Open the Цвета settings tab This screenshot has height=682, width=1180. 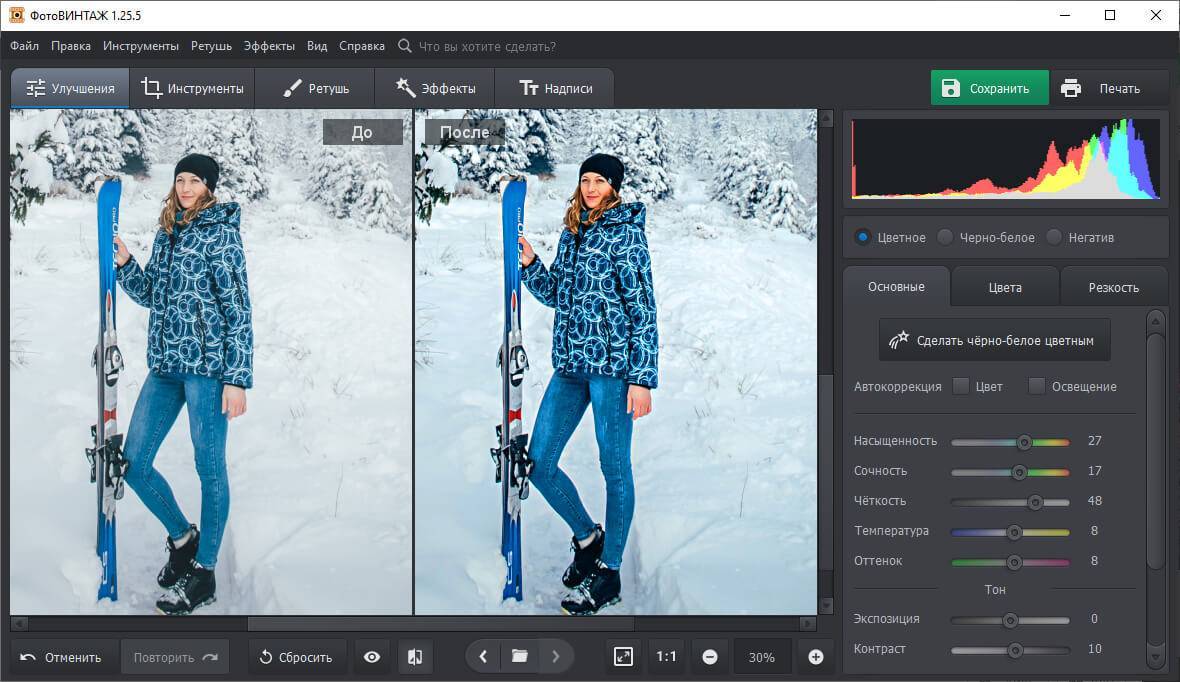pyautogui.click(x=1005, y=287)
